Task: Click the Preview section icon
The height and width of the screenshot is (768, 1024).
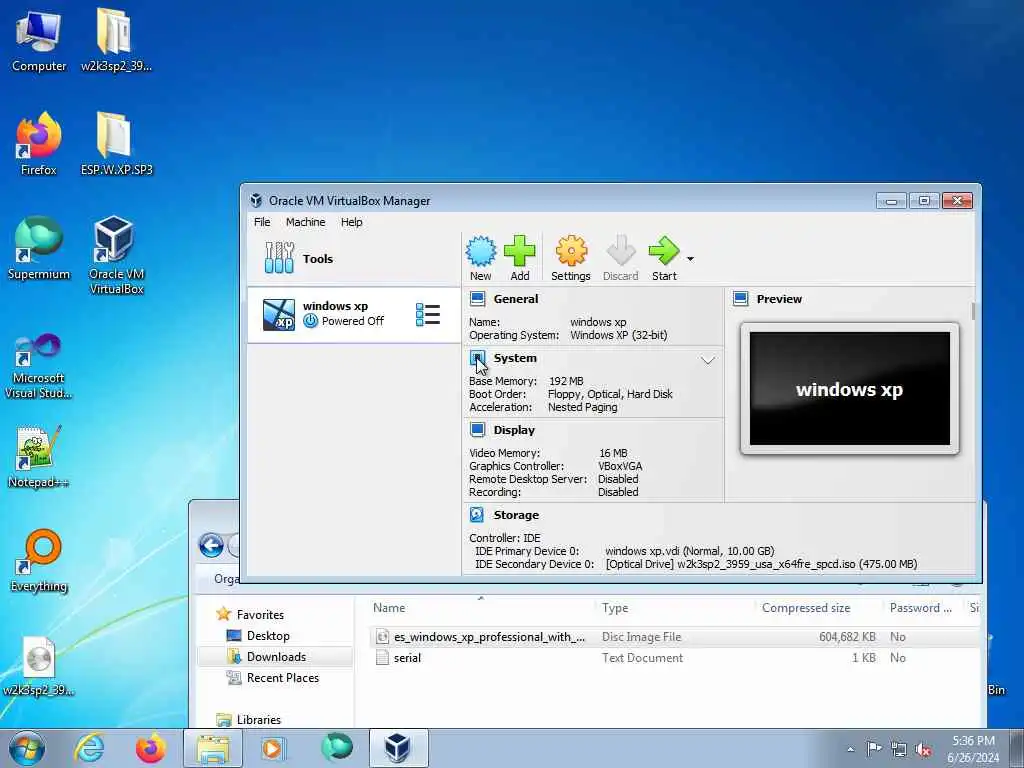Action: click(741, 299)
